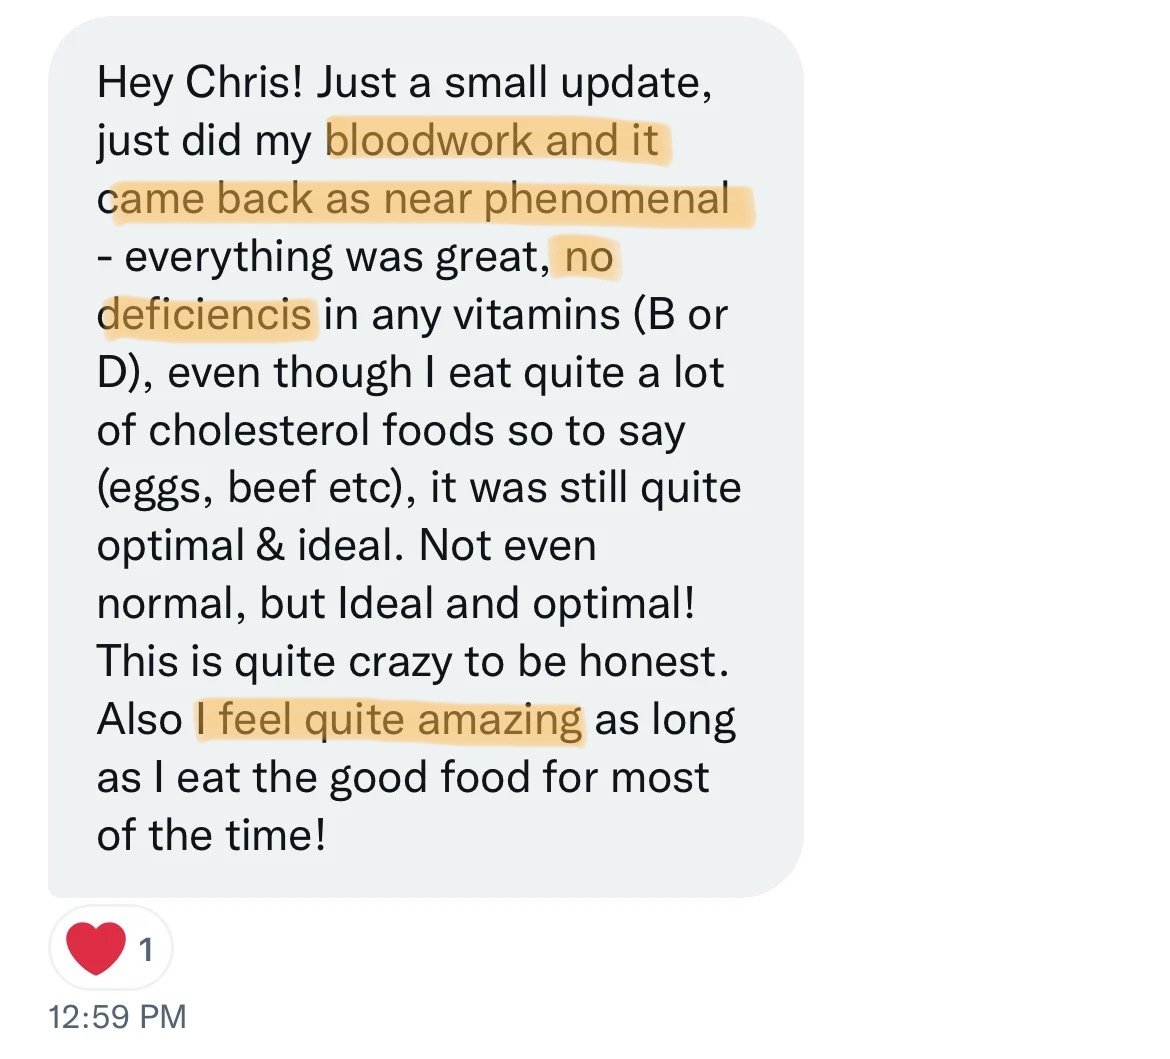Click the last line "of the time!"

[x=211, y=835]
